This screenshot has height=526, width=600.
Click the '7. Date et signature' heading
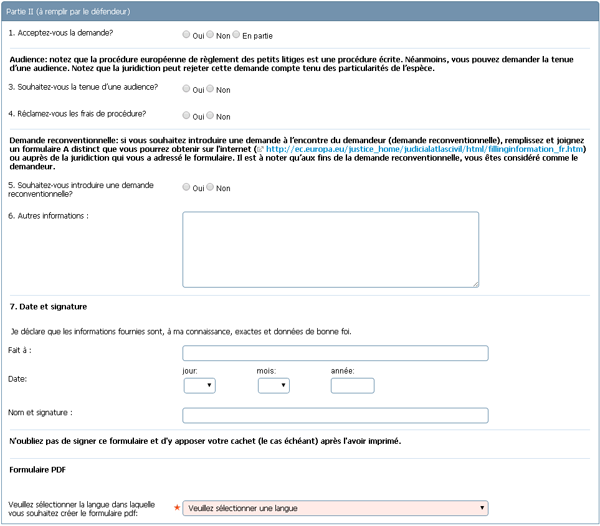coord(48,307)
